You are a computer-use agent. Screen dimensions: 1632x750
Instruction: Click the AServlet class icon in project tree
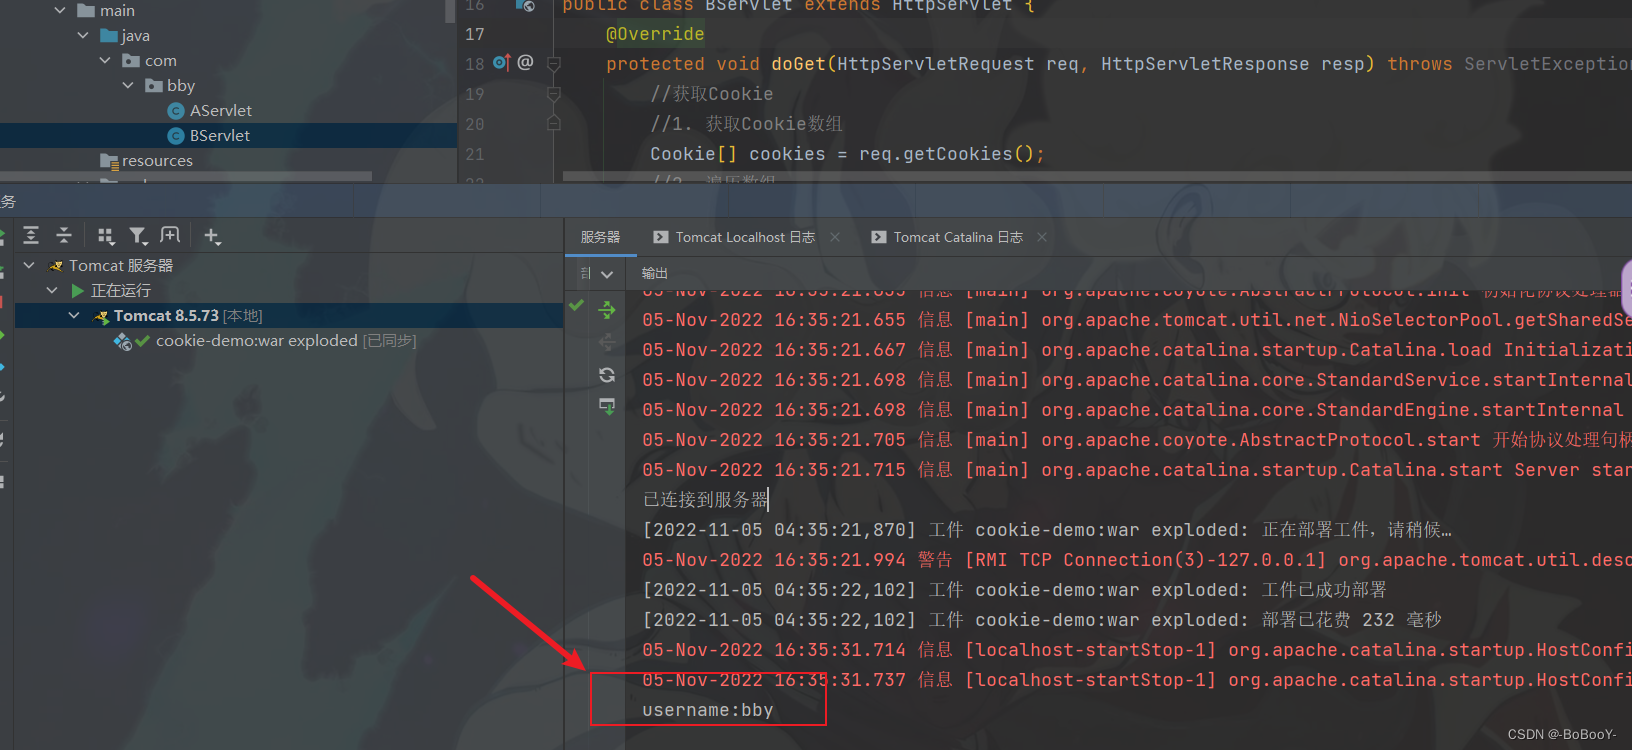pyautogui.click(x=176, y=111)
